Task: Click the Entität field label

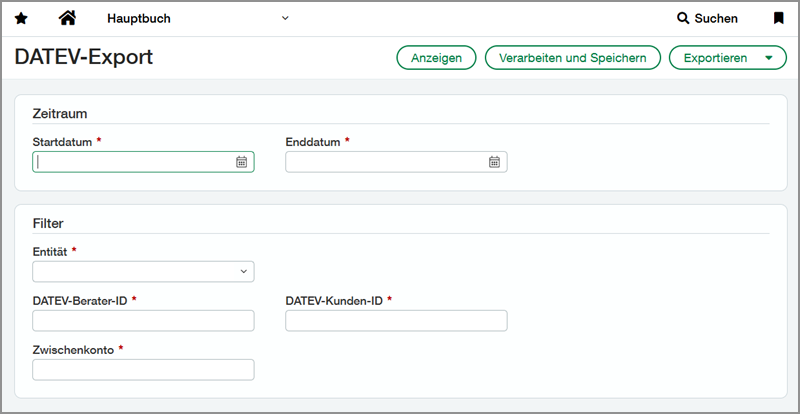Action: point(49,252)
